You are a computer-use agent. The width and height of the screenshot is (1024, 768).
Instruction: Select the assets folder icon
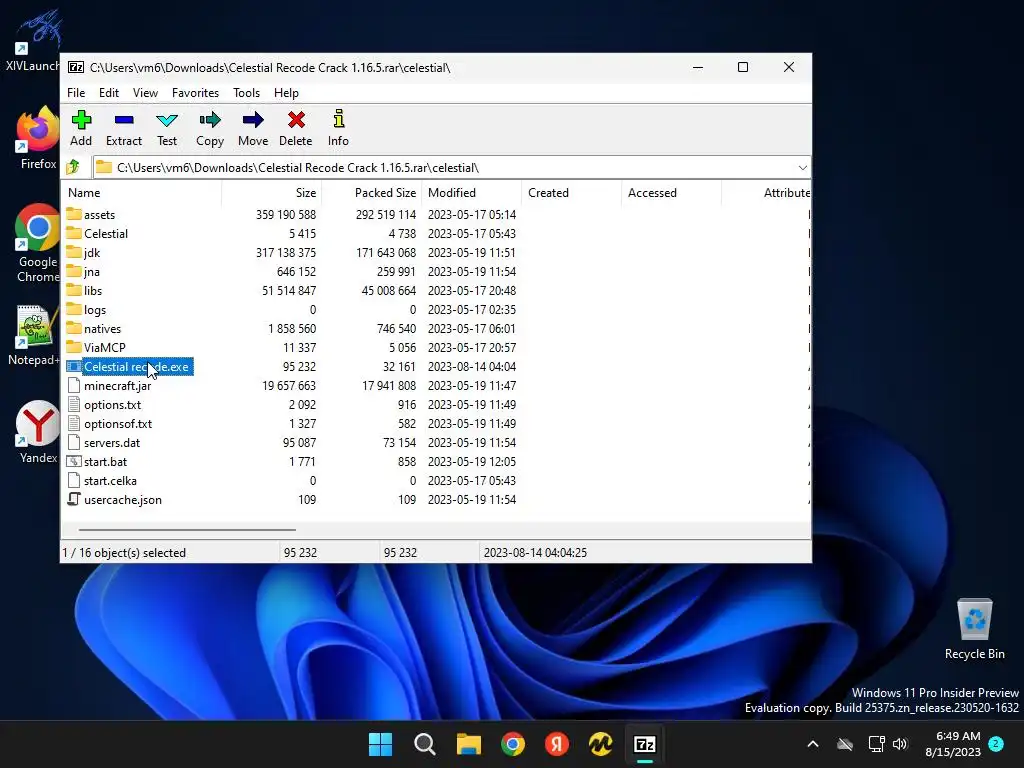(x=74, y=214)
